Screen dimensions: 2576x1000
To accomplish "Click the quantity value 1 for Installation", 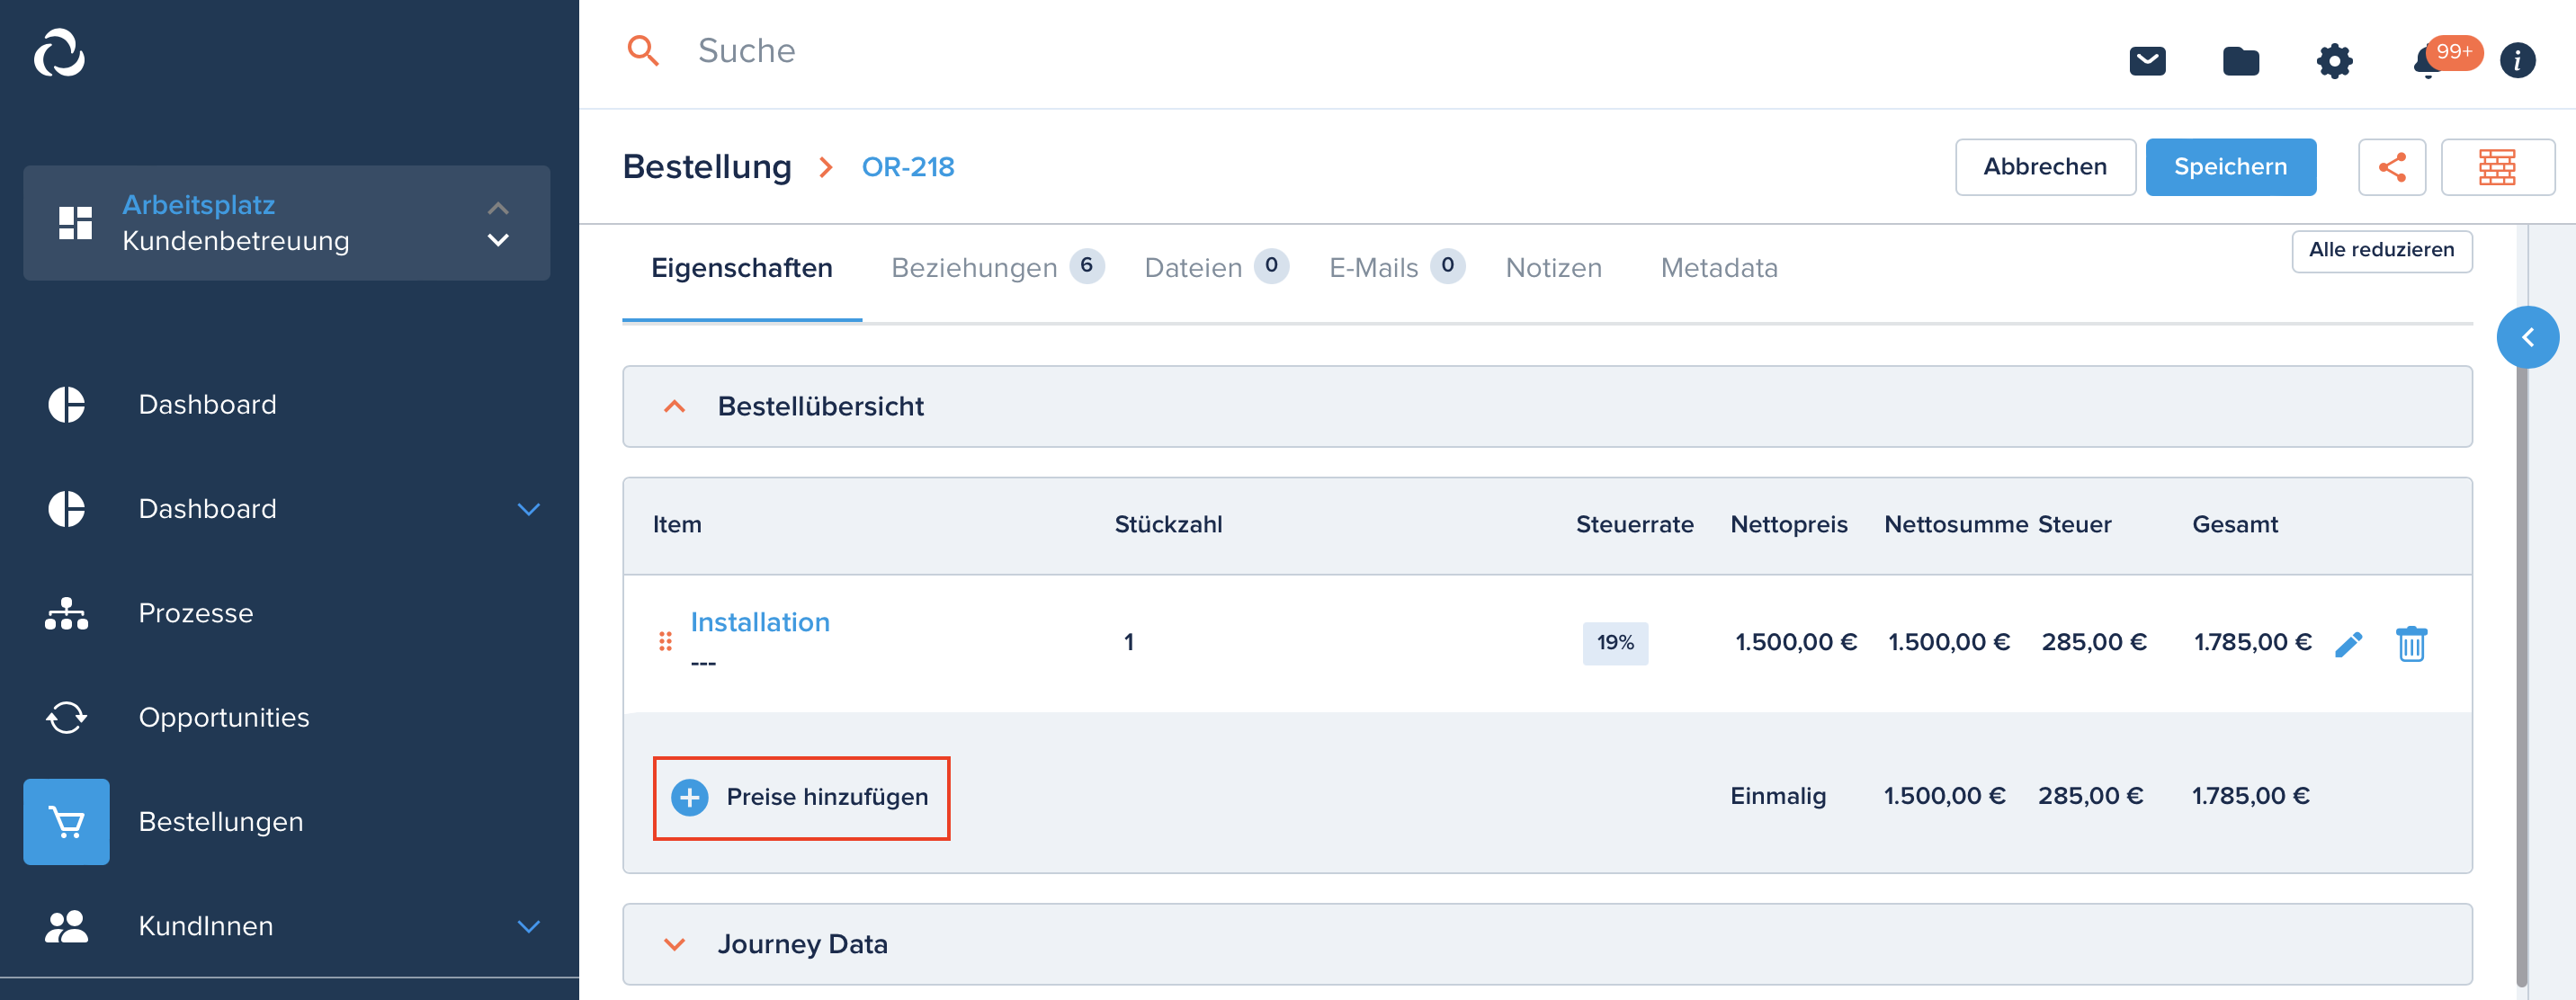I will coord(1129,643).
